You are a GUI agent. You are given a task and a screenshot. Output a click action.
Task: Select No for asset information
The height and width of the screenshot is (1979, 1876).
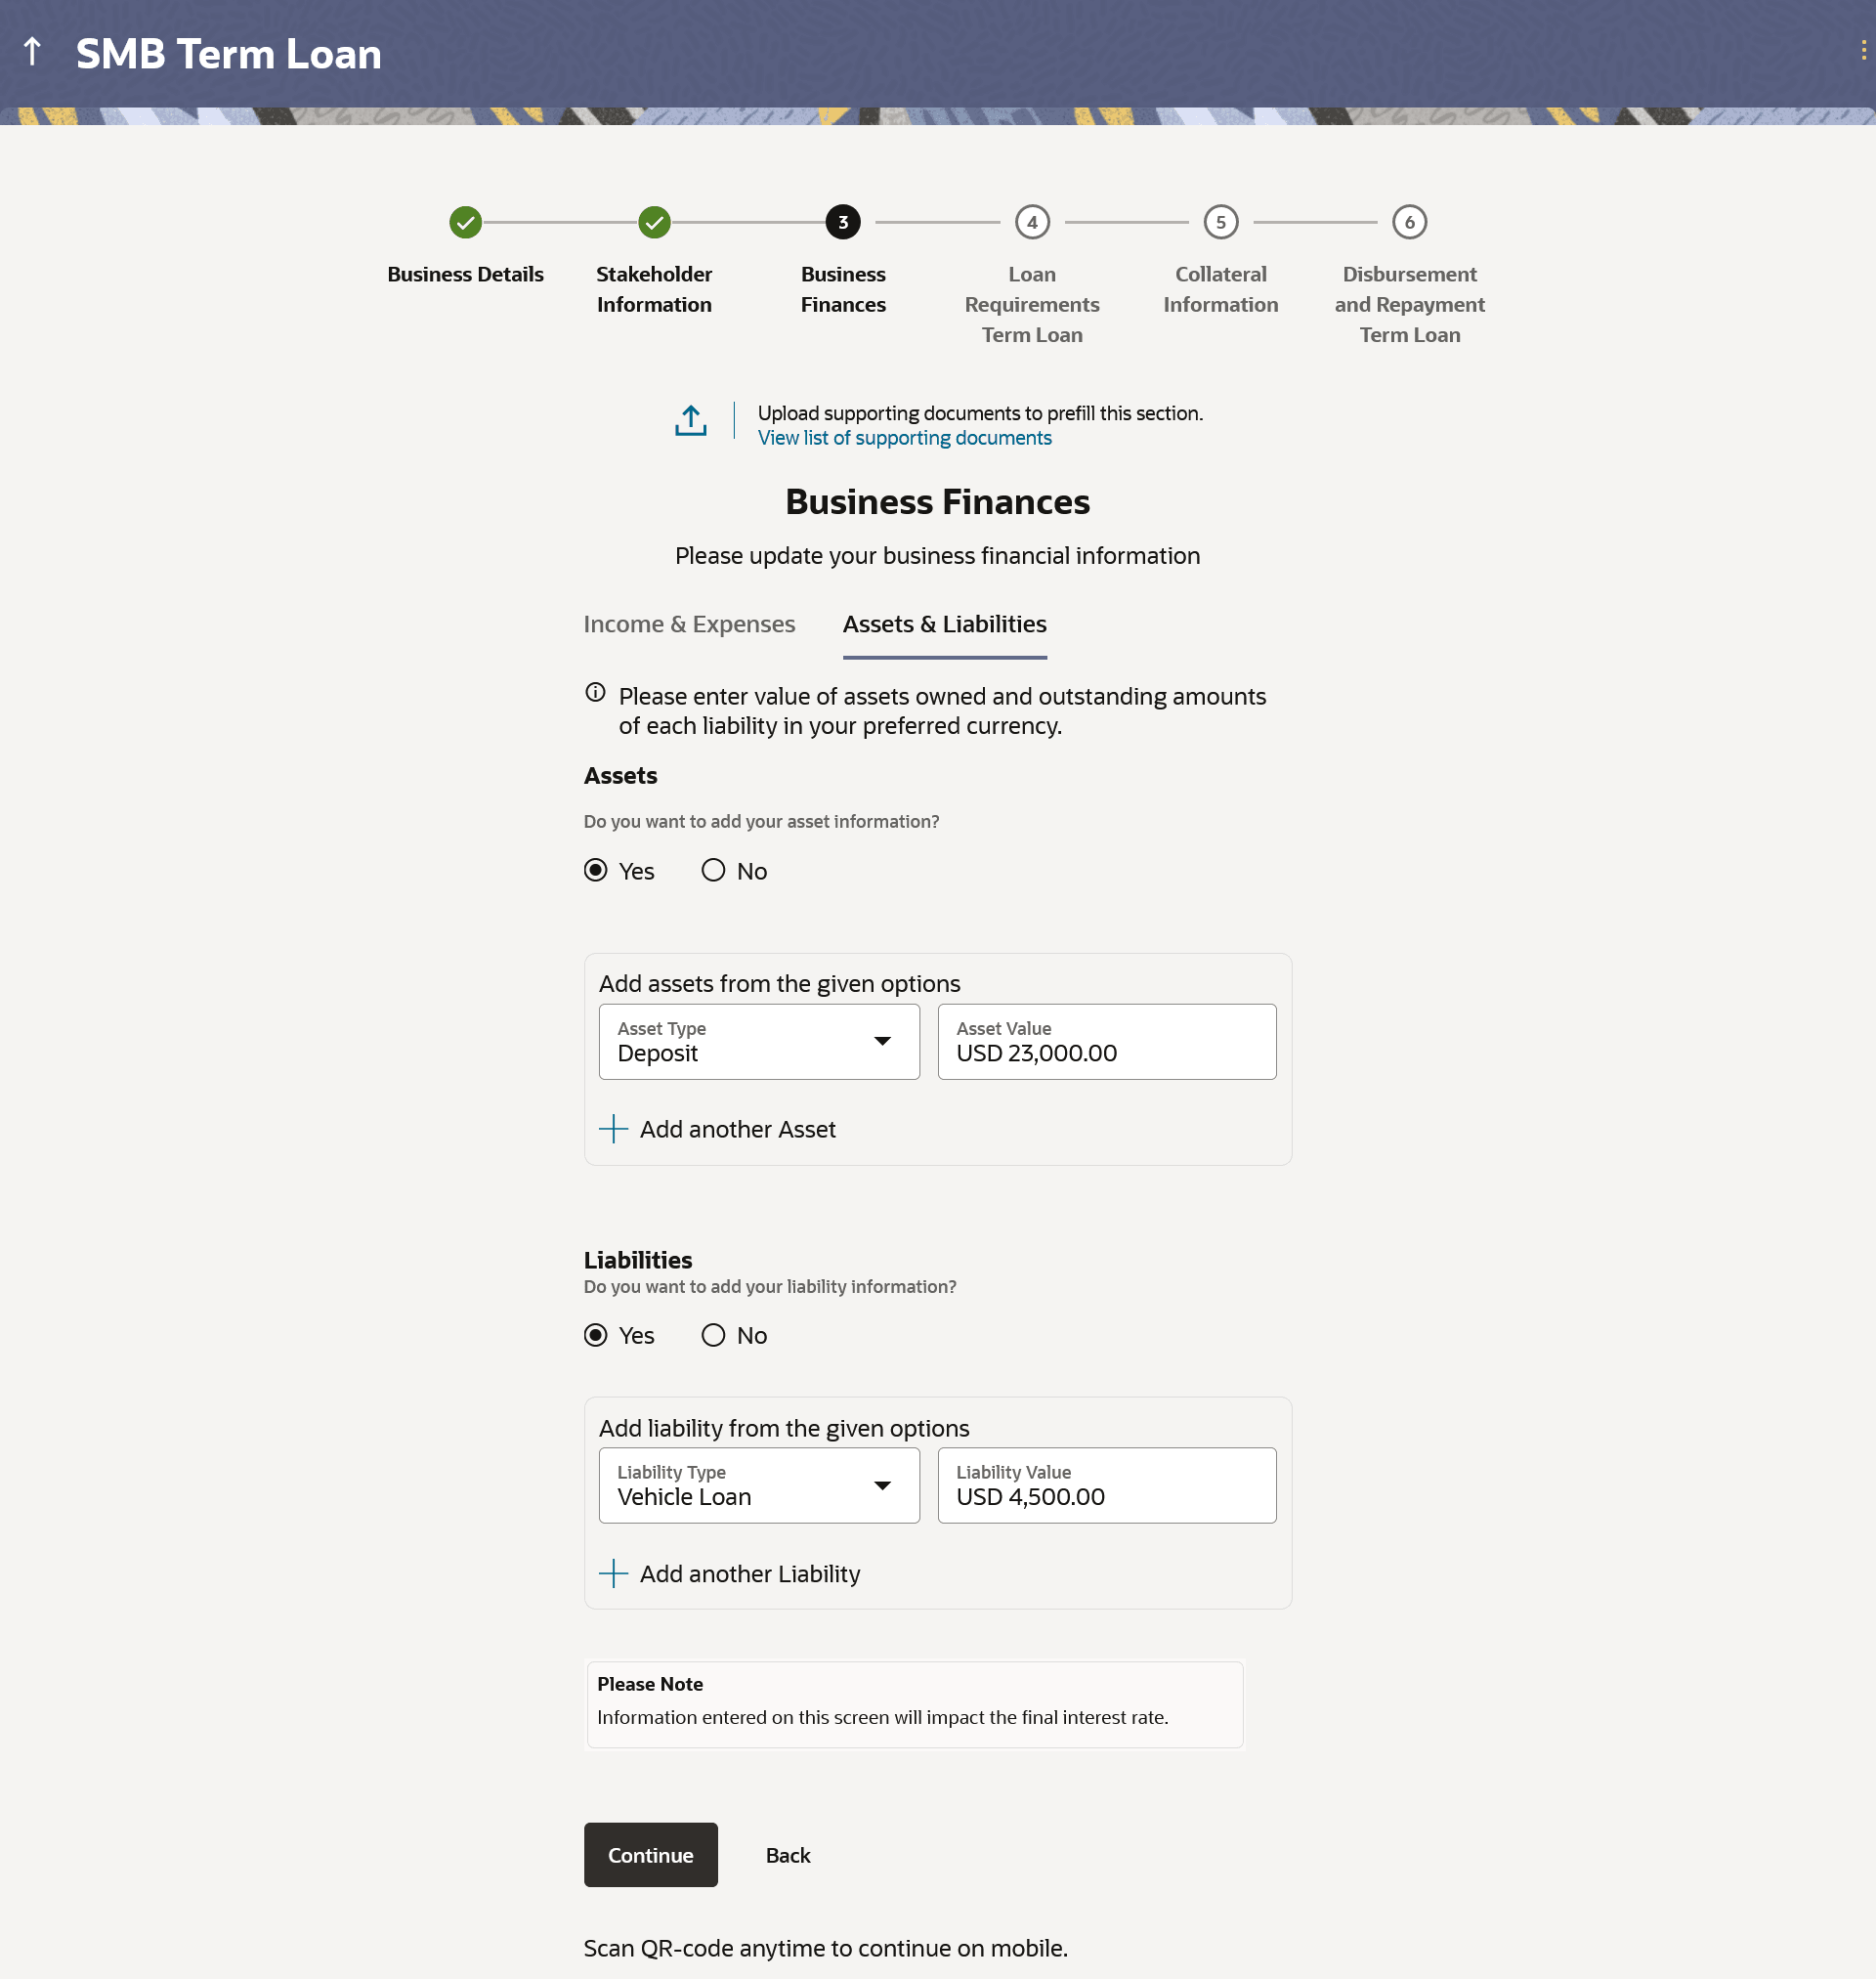point(713,870)
